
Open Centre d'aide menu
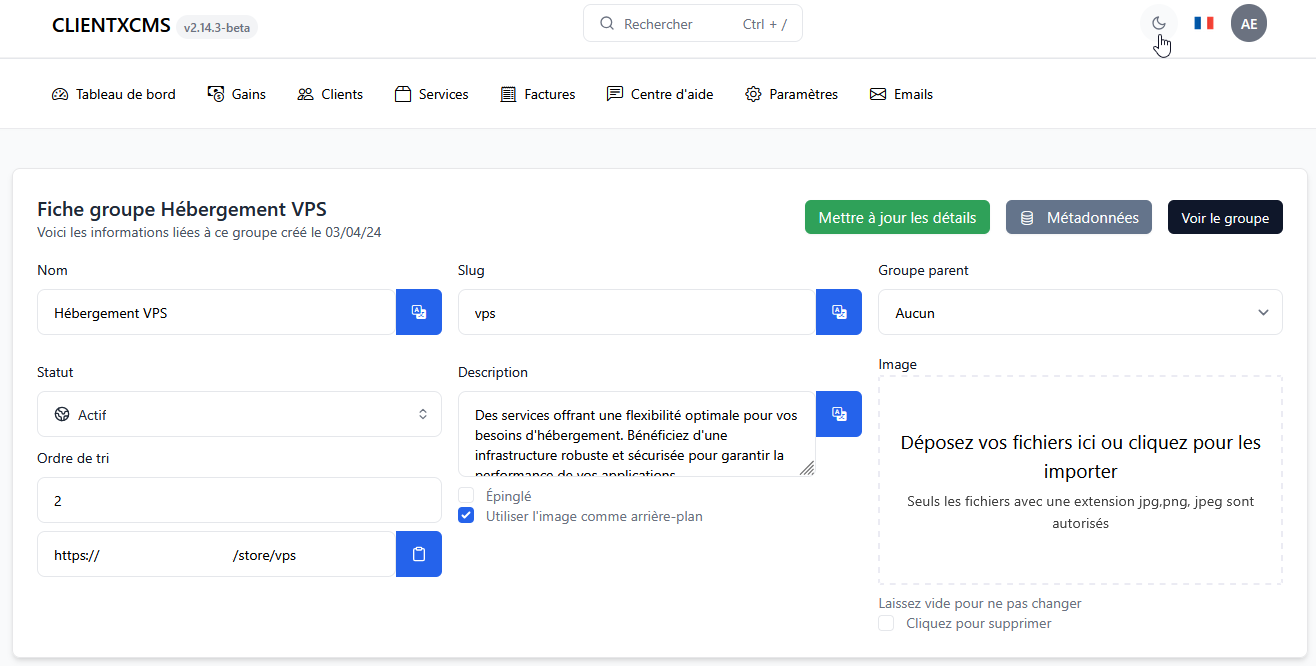(x=660, y=94)
